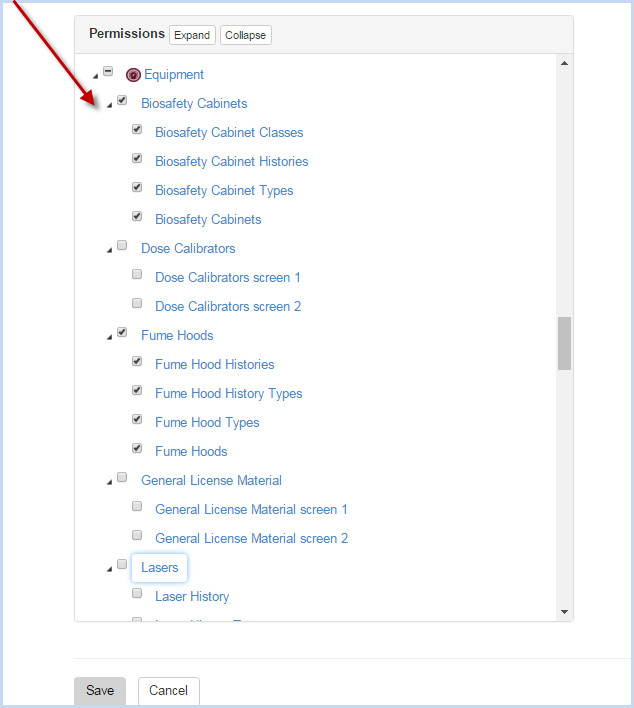
Task: Select the Lasers tree item
Action: point(159,568)
